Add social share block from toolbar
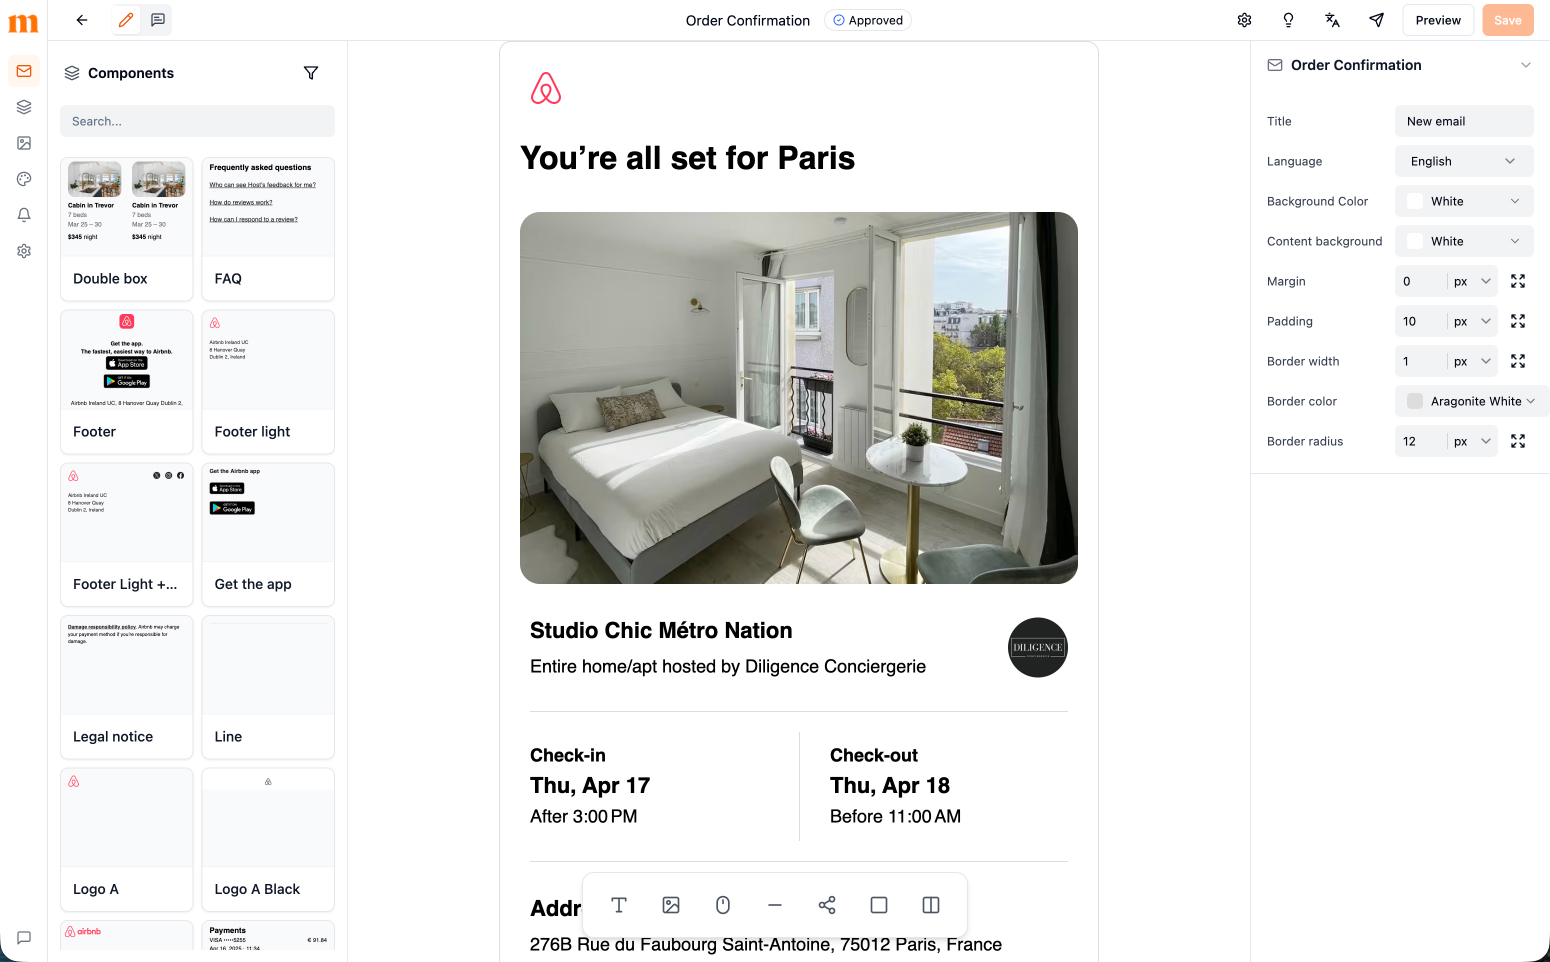 pos(827,905)
